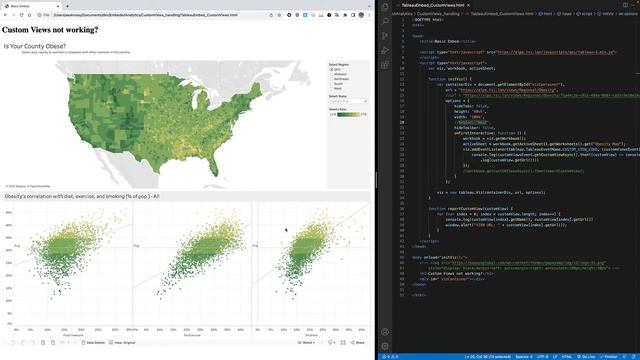Open Chrome side panel icon

(353, 15)
